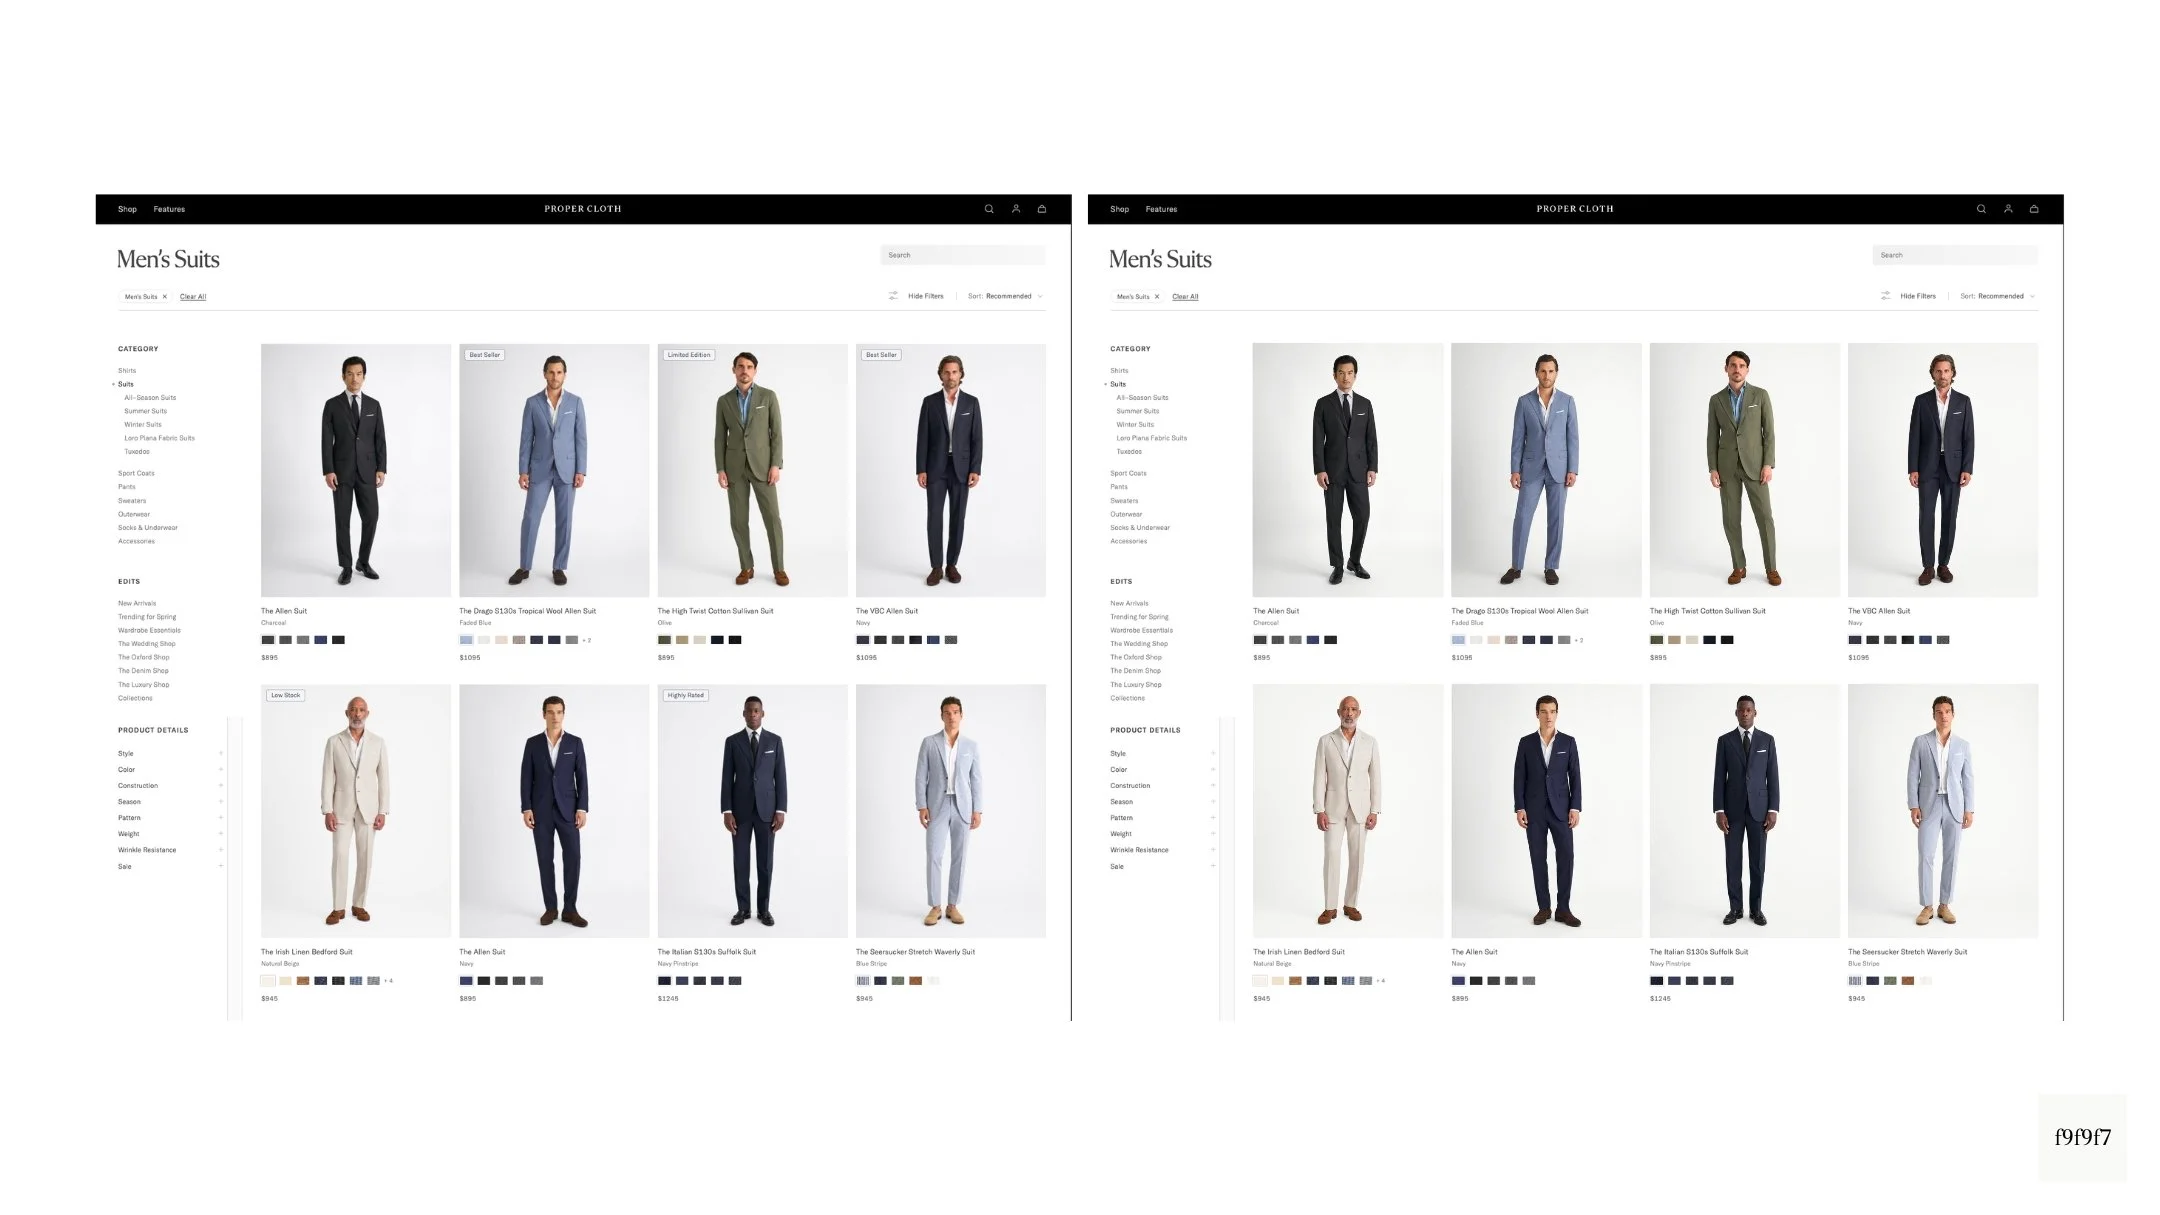Screen dimensions: 2160x1215
Task: Click the Search input field in right page
Action: pos(1954,255)
